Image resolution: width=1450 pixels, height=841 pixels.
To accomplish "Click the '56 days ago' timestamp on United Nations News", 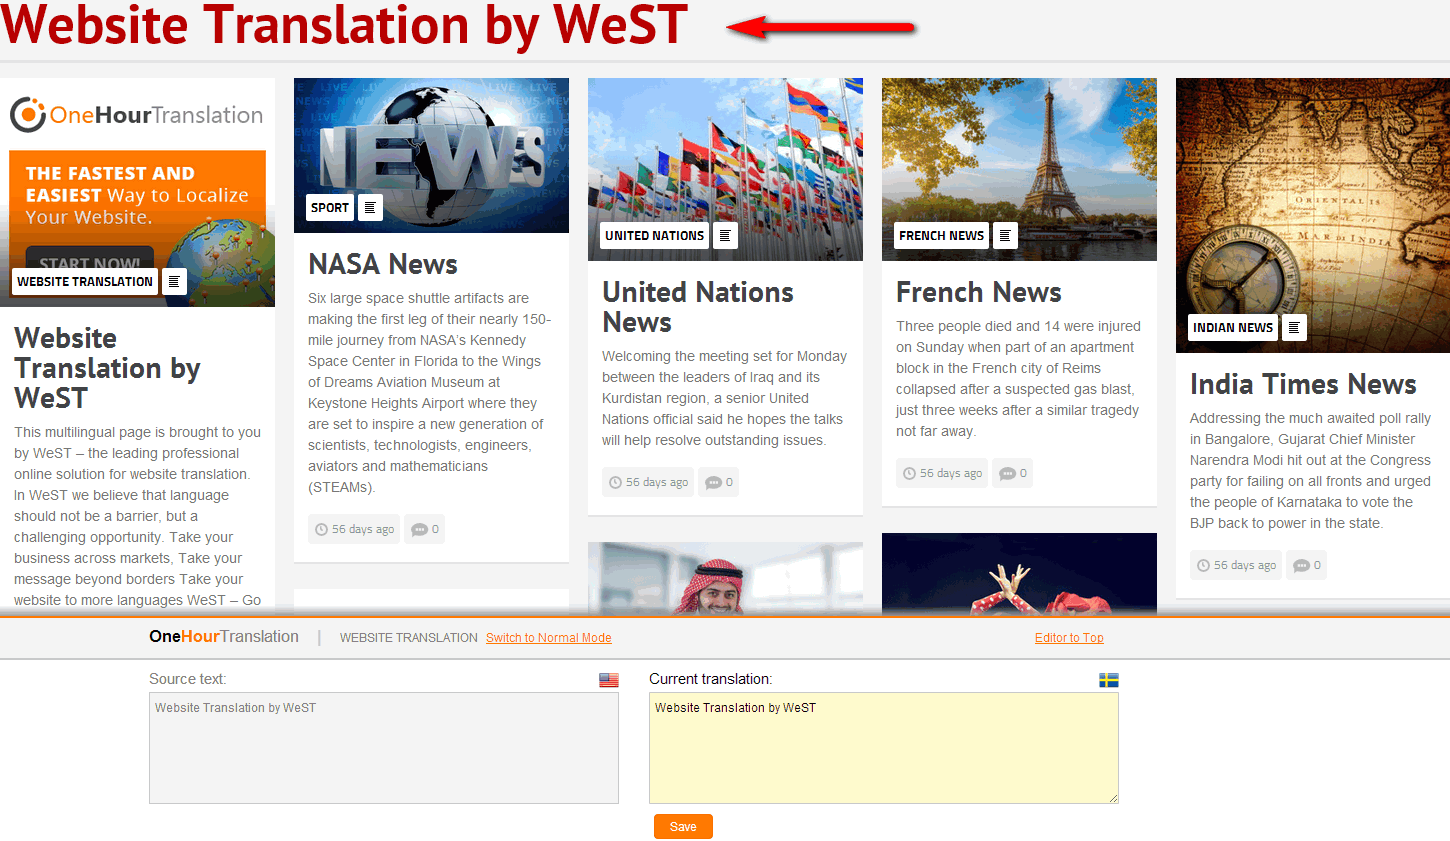I will tap(648, 482).
